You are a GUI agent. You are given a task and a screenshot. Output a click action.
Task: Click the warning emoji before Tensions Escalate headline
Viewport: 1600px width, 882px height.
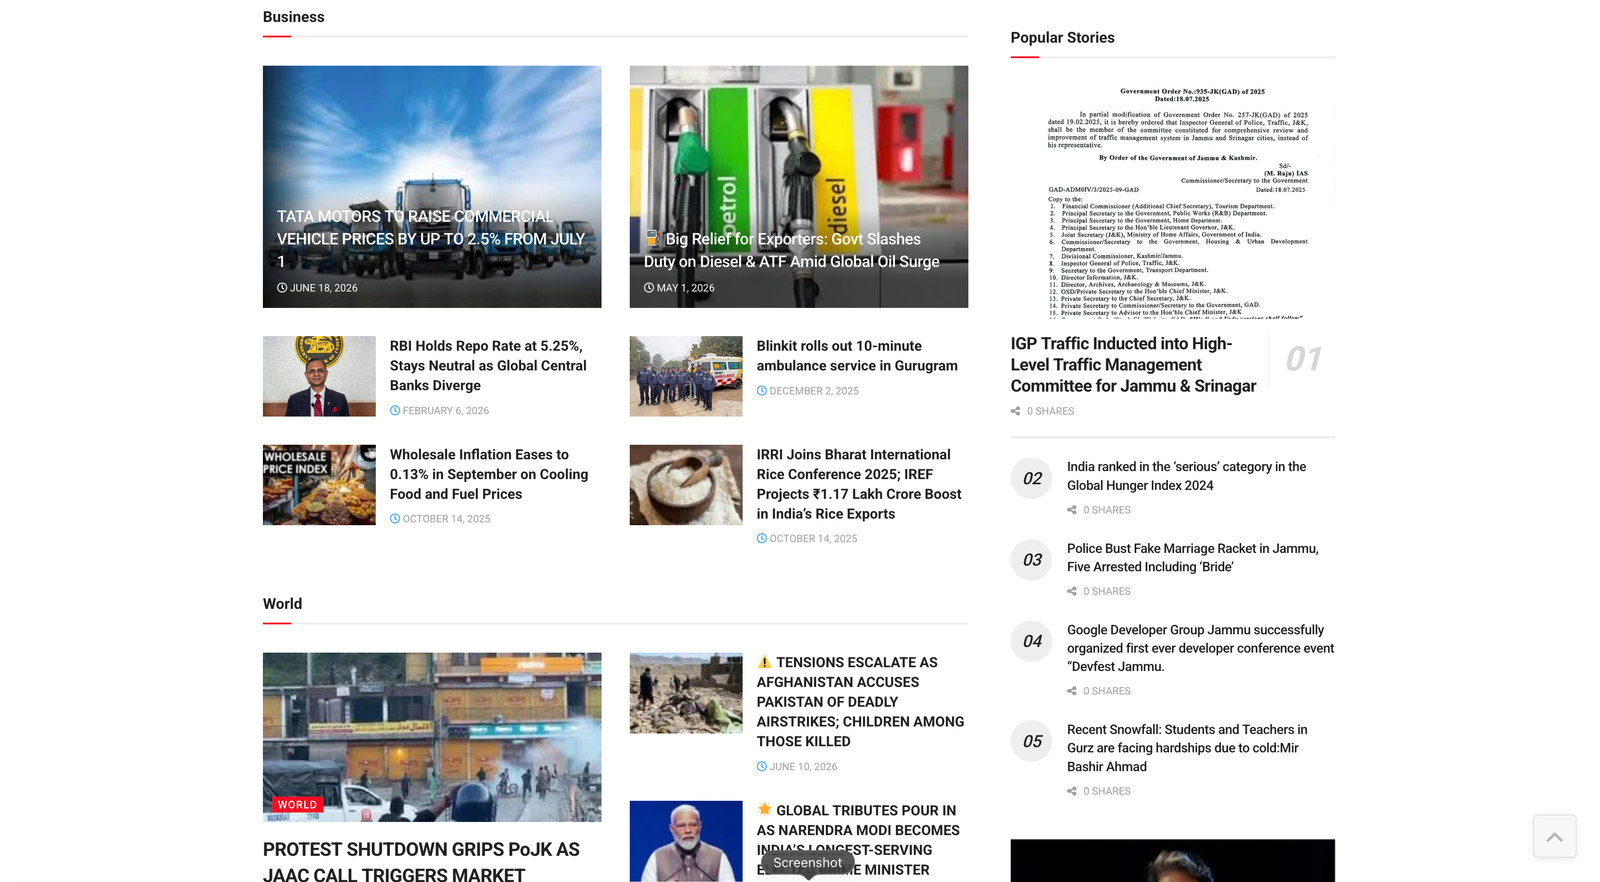click(765, 662)
